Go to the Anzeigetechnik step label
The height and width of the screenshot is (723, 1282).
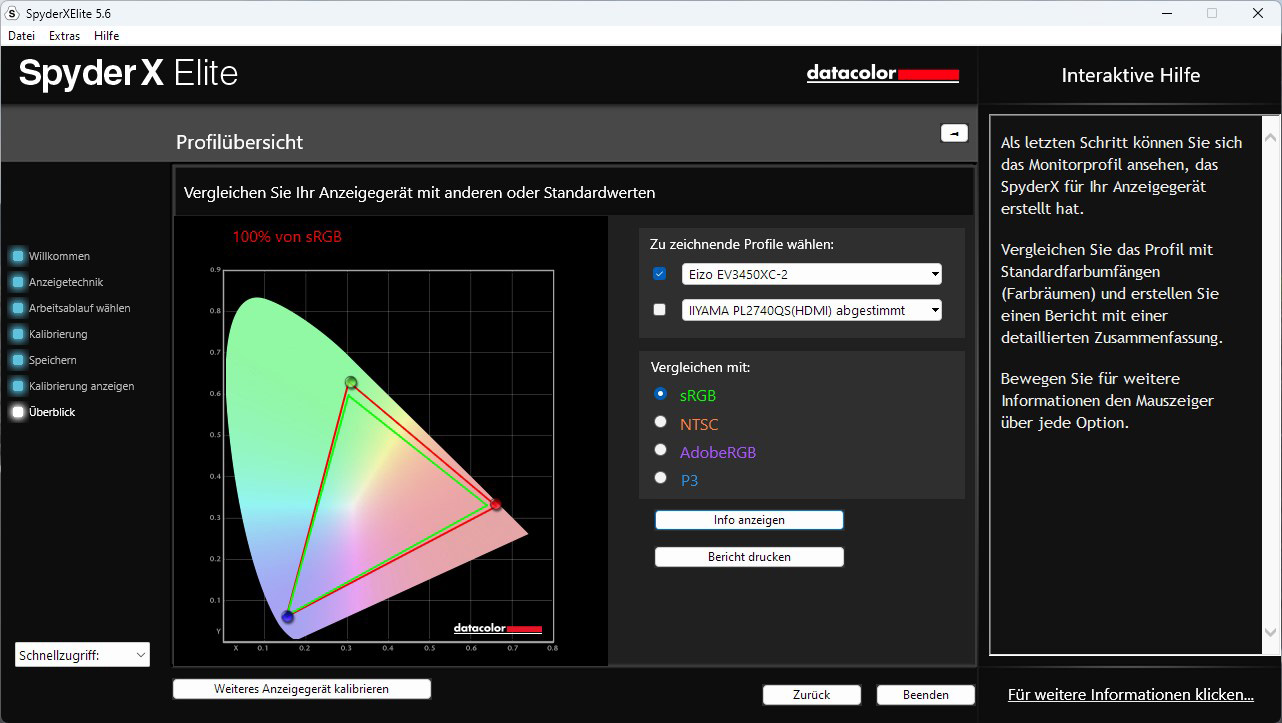(x=66, y=282)
